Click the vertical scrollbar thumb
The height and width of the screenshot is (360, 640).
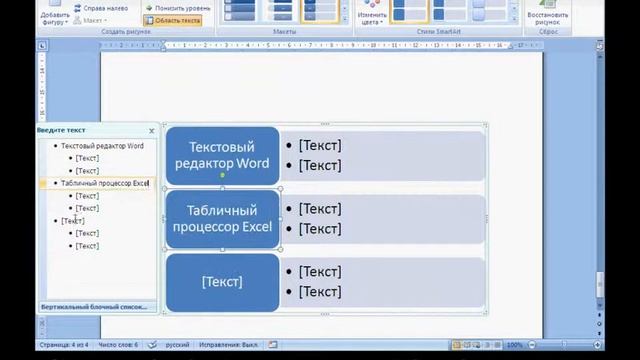pos(600,284)
